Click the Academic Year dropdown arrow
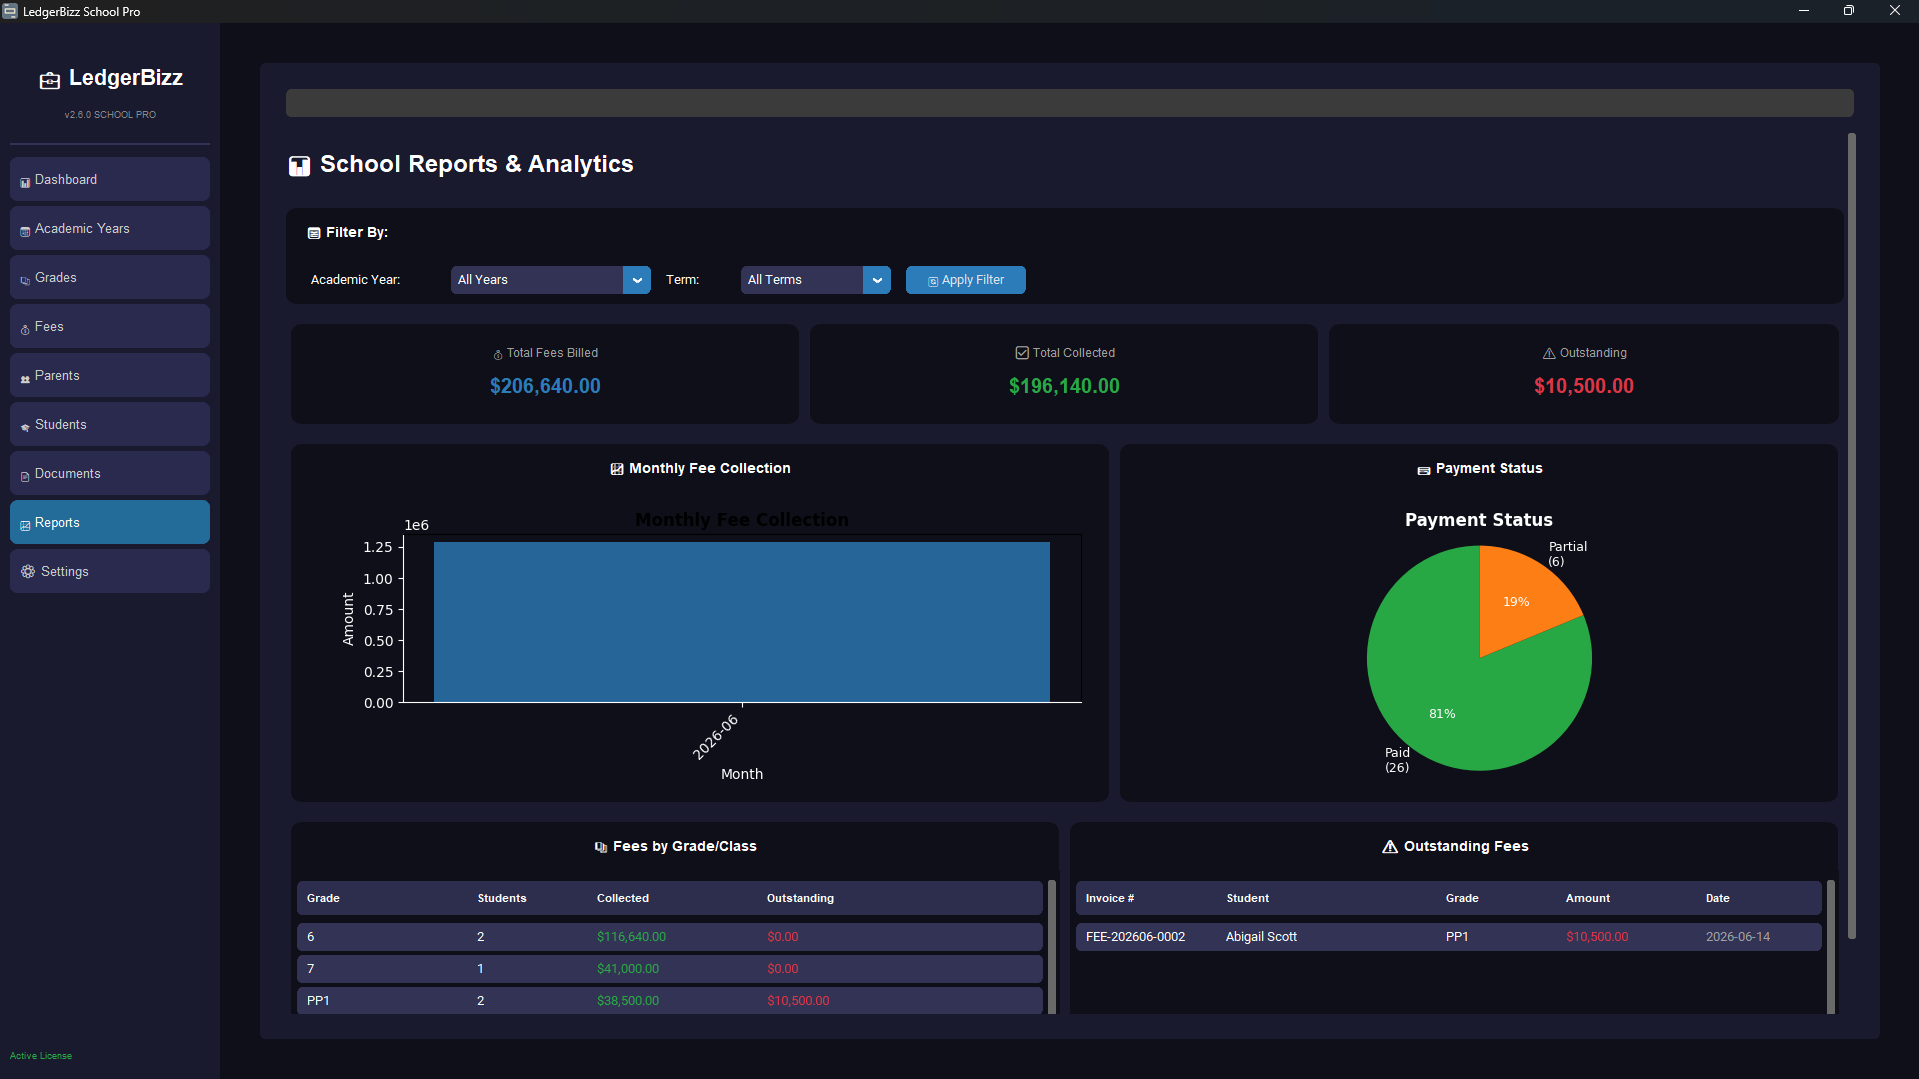This screenshot has height=1079, width=1919. (x=637, y=280)
